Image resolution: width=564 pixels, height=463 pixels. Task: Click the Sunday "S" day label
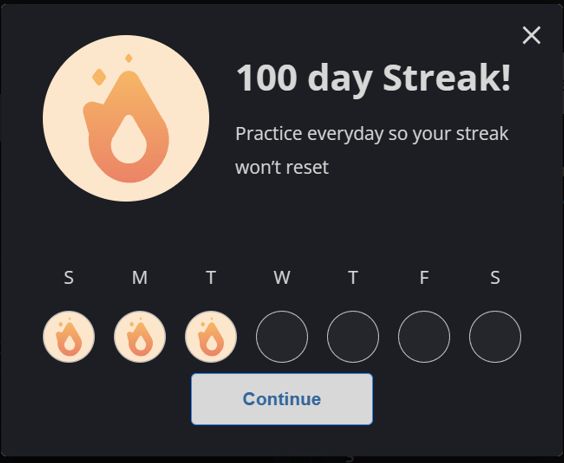[69, 277]
